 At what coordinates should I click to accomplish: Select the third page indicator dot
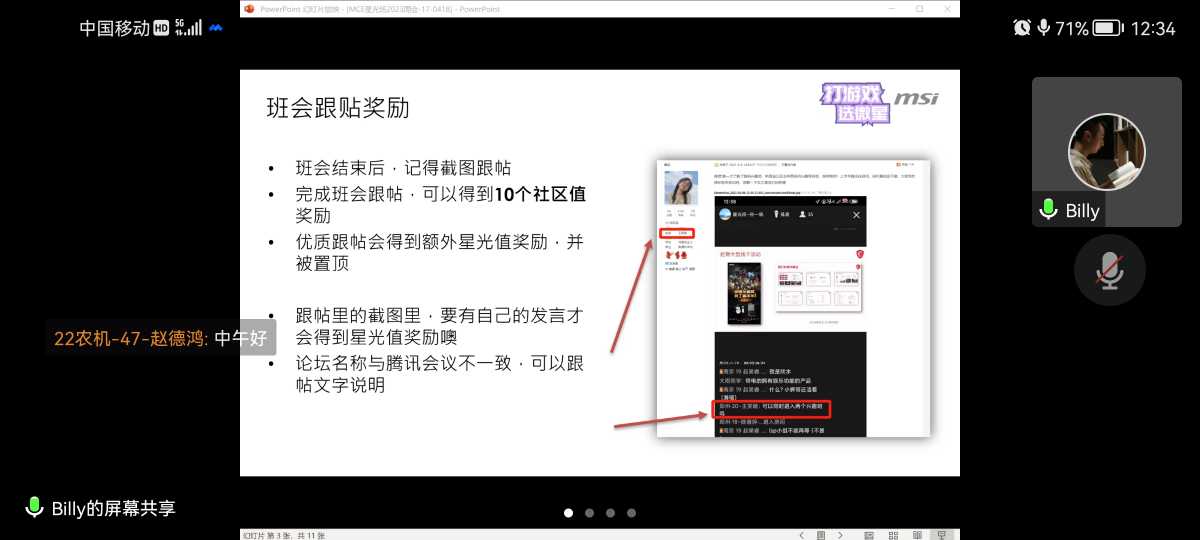[x=610, y=513]
